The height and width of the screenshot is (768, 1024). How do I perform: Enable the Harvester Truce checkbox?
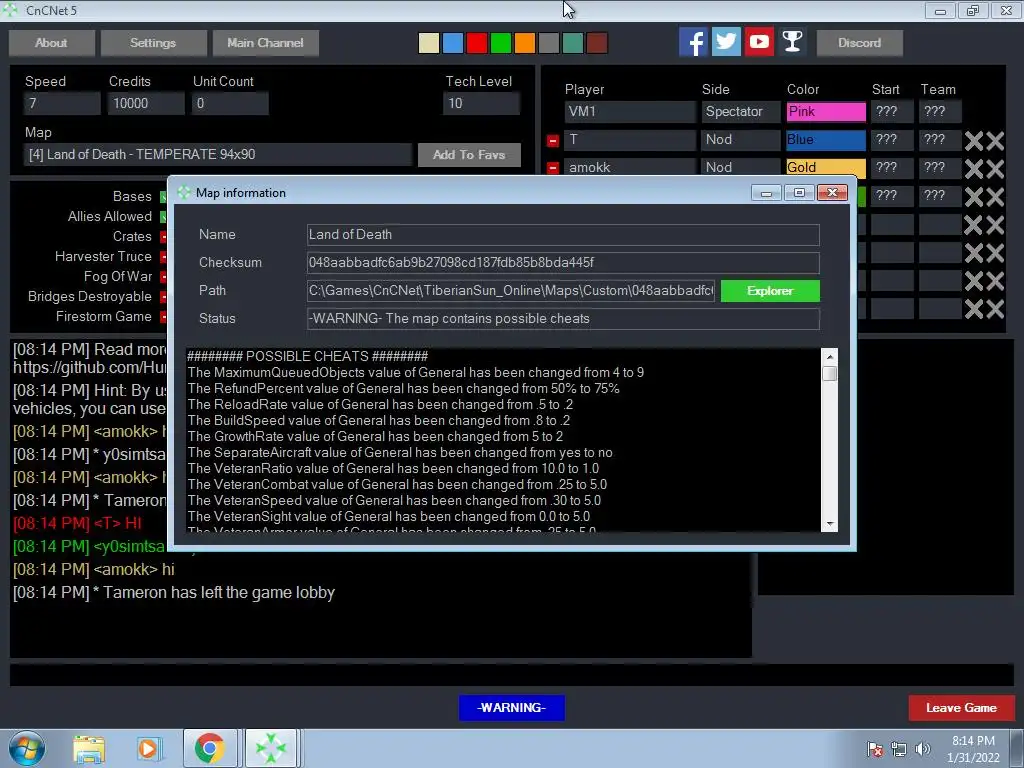point(163,257)
